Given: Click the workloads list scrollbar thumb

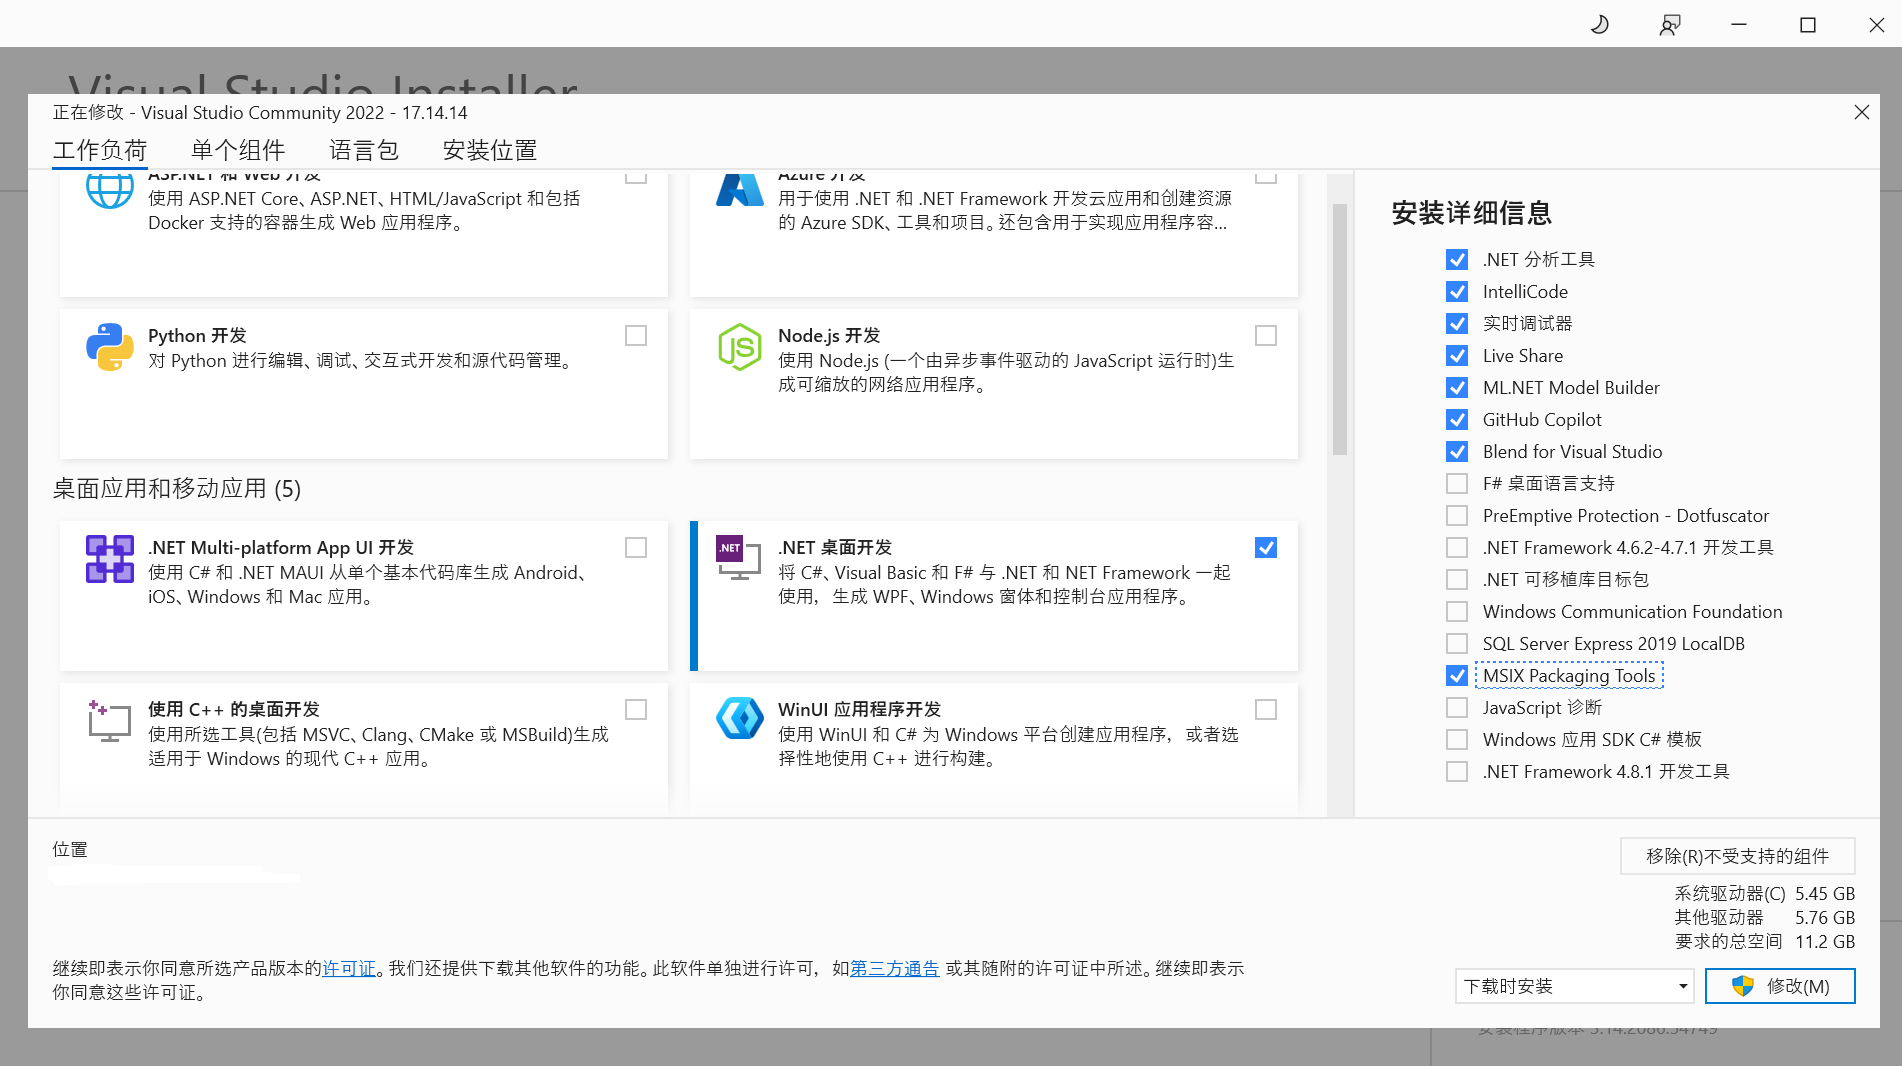Looking at the screenshot, I should (1340, 330).
